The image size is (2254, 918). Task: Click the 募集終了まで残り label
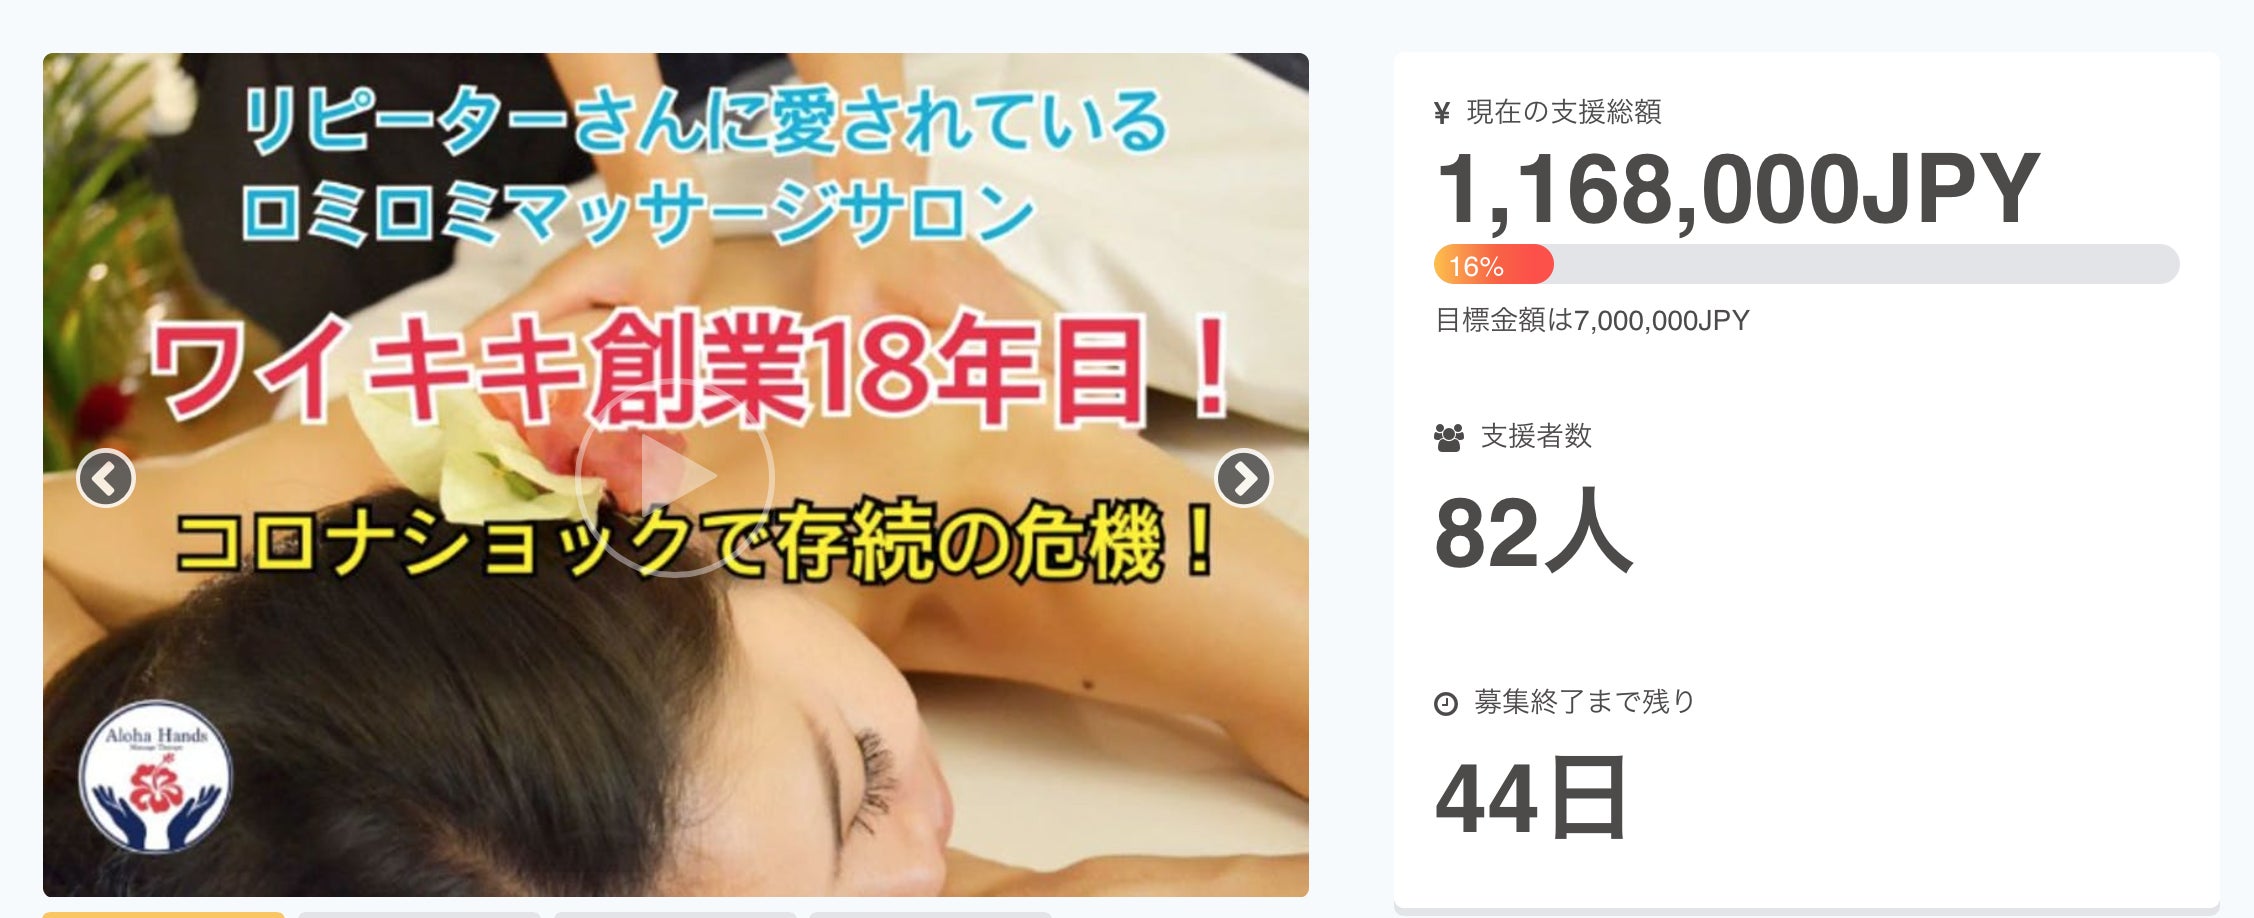1585,702
